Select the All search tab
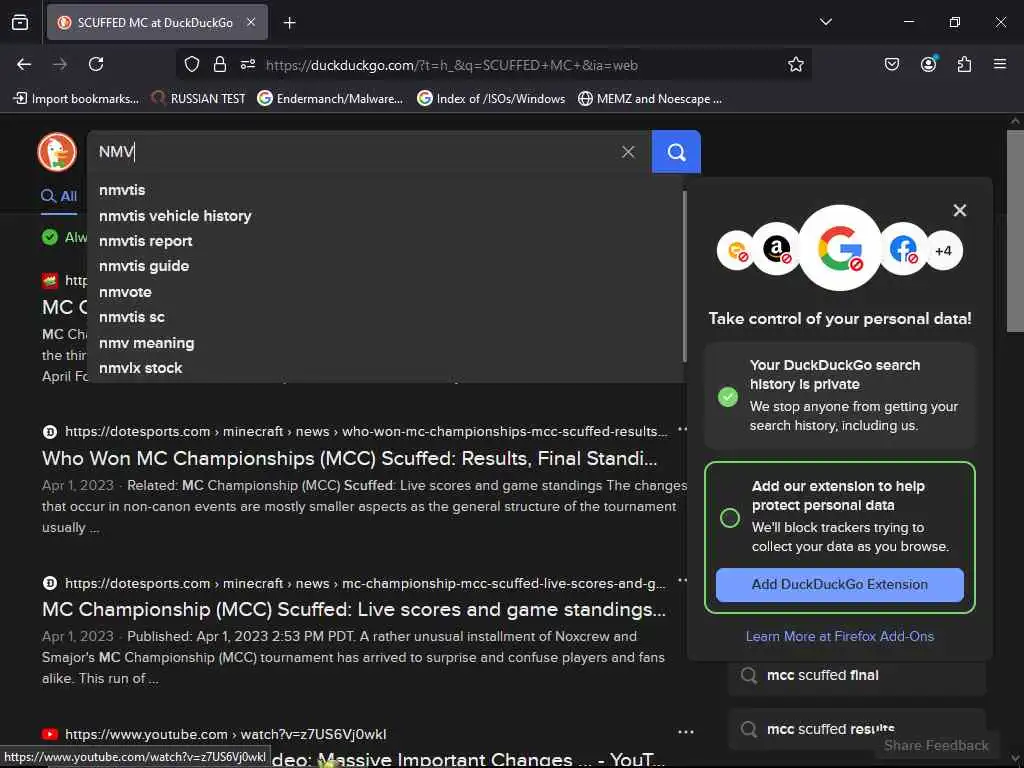The width and height of the screenshot is (1024, 768). pos(59,196)
